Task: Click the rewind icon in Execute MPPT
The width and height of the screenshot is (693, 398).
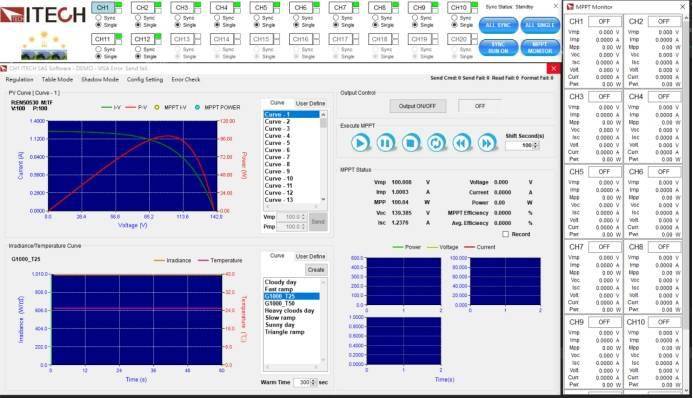Action: point(461,143)
